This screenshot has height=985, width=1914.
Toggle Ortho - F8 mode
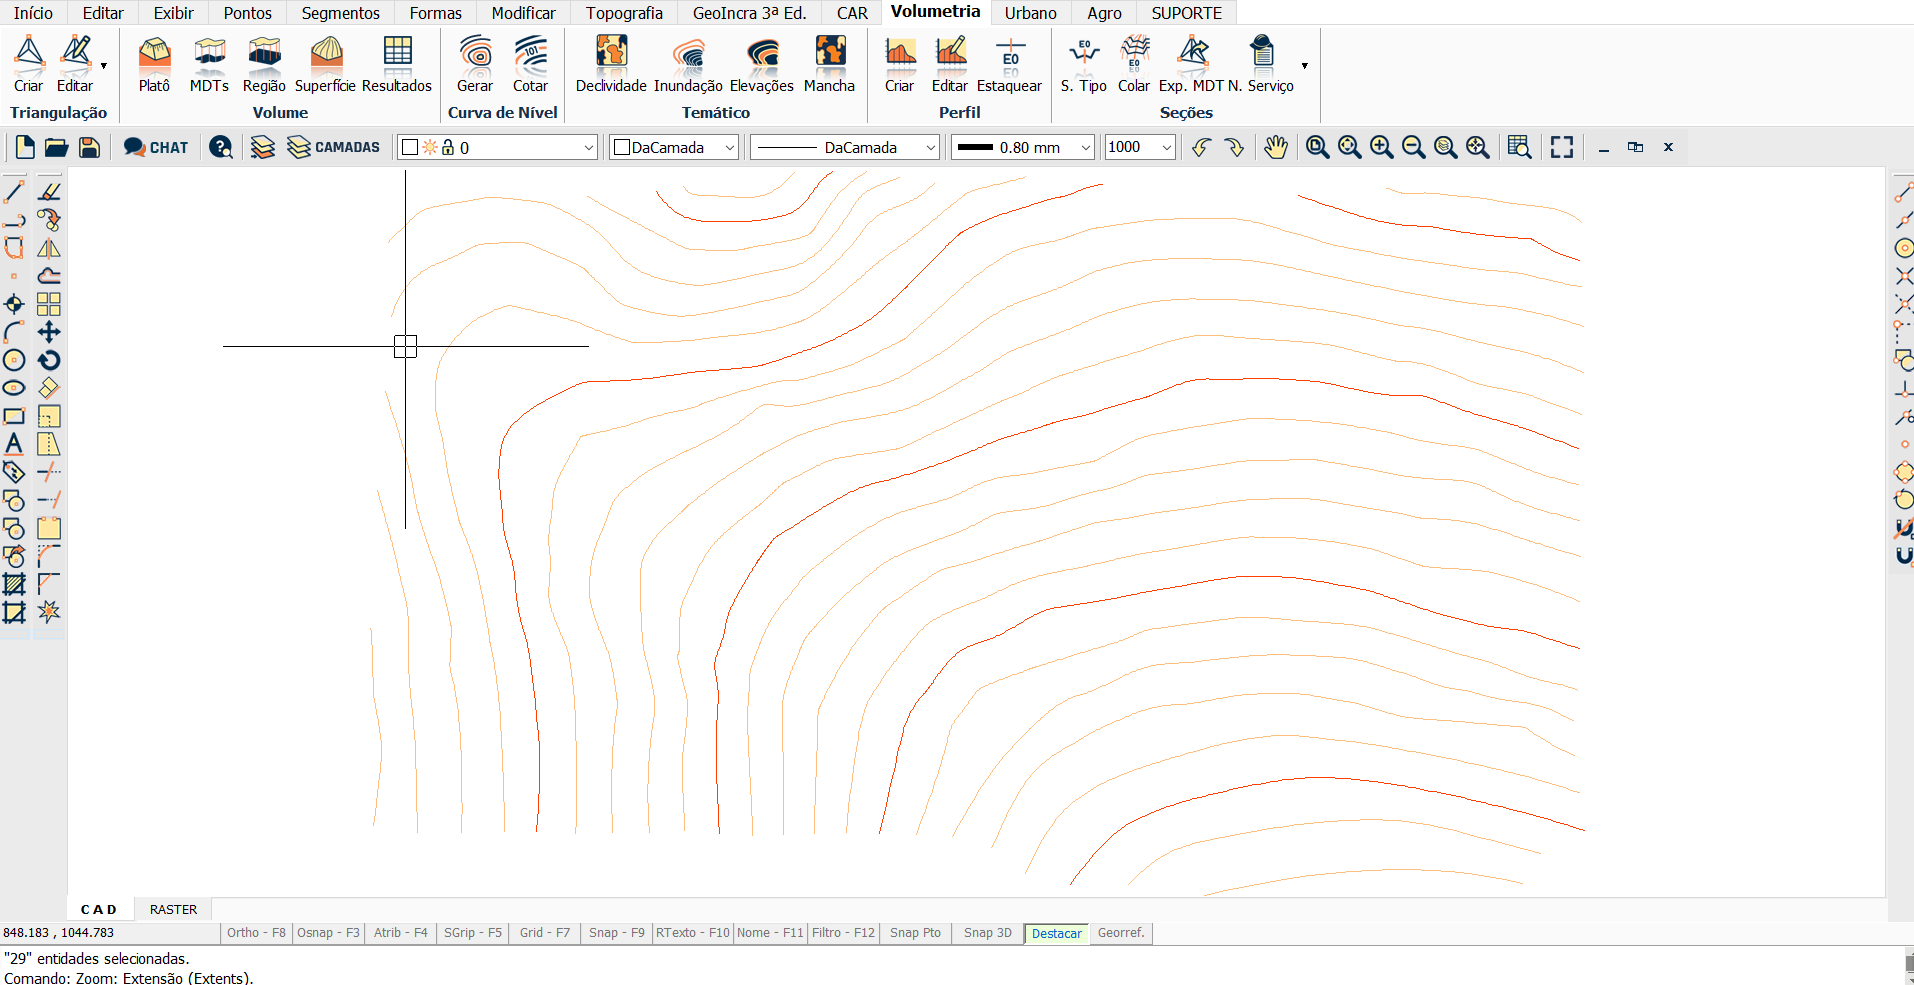(256, 933)
